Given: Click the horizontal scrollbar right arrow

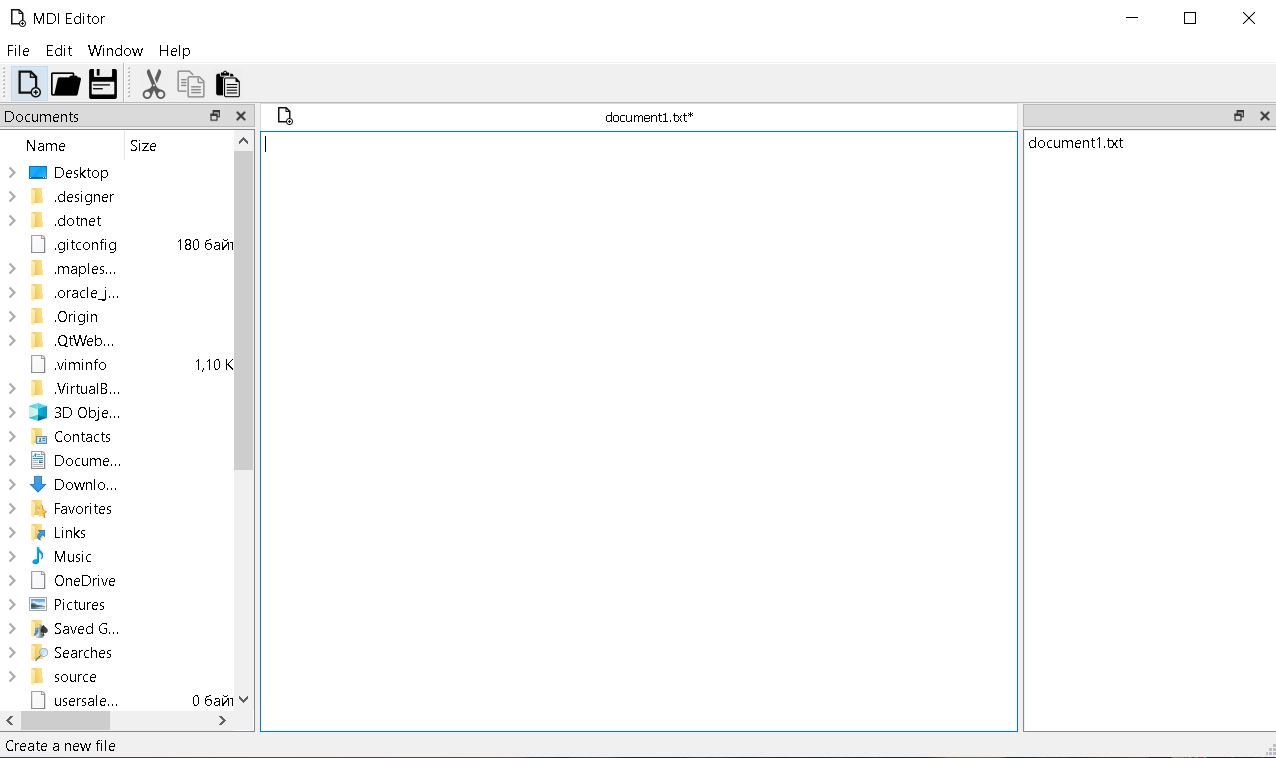Looking at the screenshot, I should 222,720.
